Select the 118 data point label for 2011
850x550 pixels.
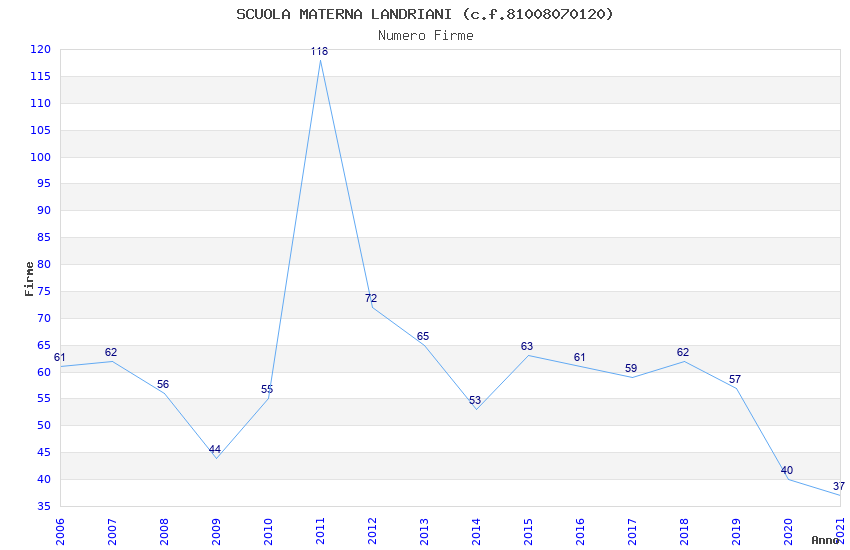(319, 51)
